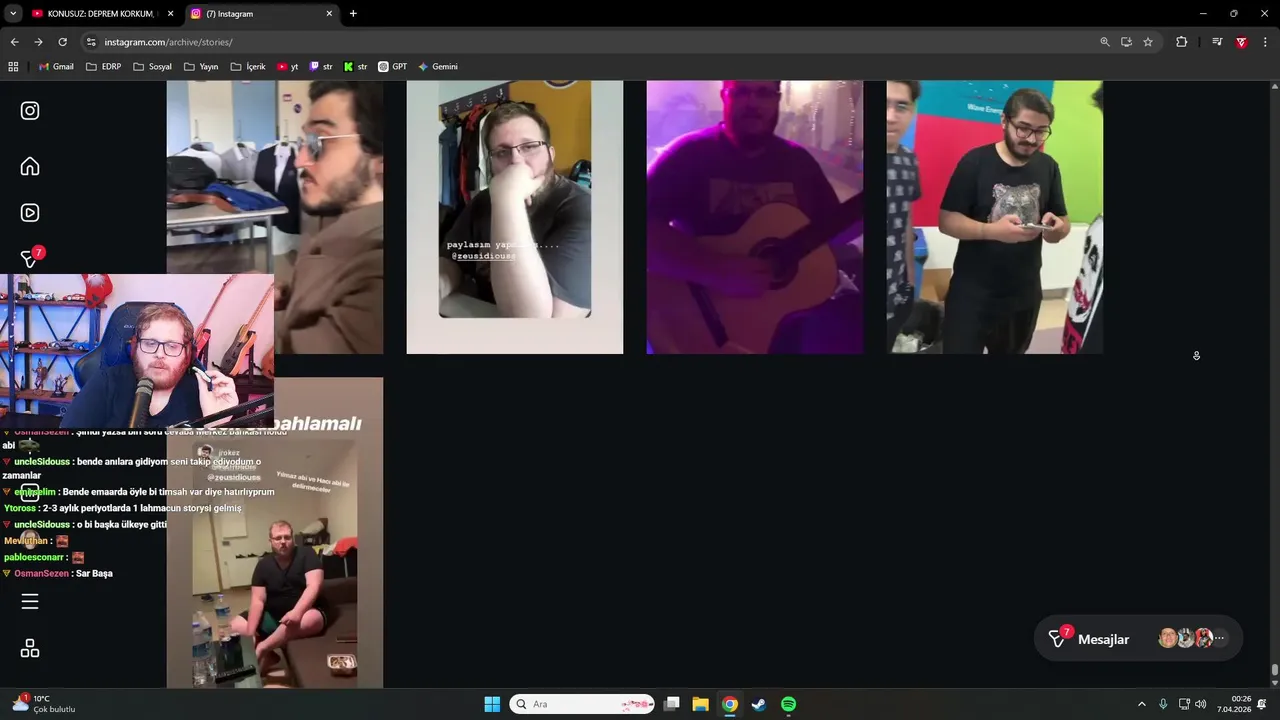This screenshot has width=1280, height=720.
Task: Open the Extensions puzzle icon
Action: (x=1181, y=42)
